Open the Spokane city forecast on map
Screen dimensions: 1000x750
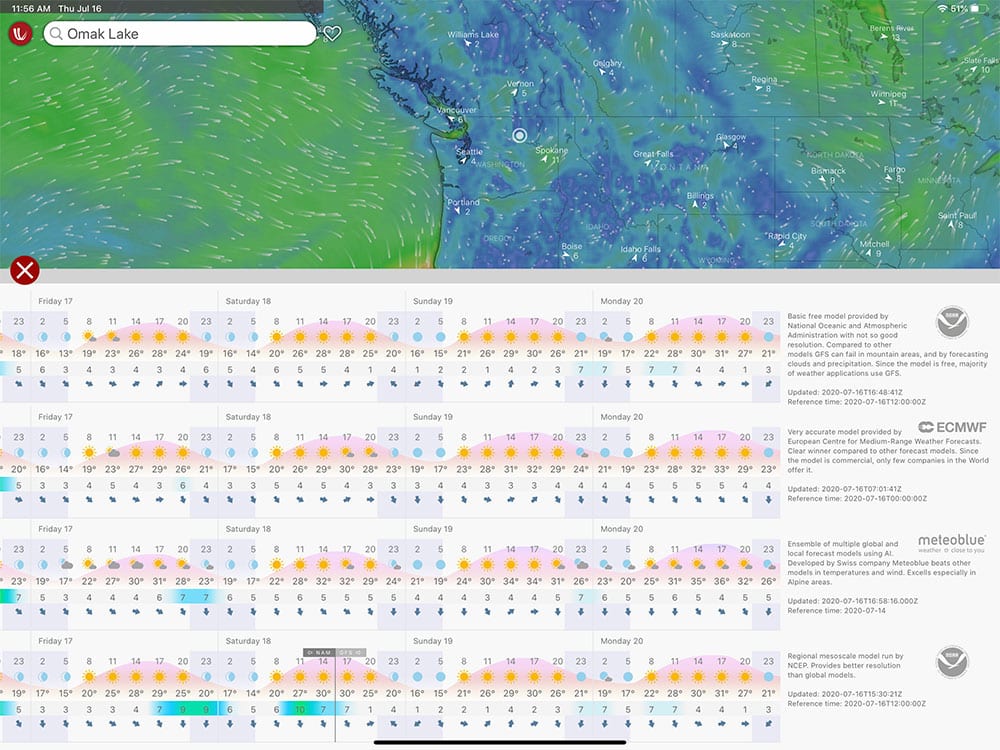coord(551,151)
